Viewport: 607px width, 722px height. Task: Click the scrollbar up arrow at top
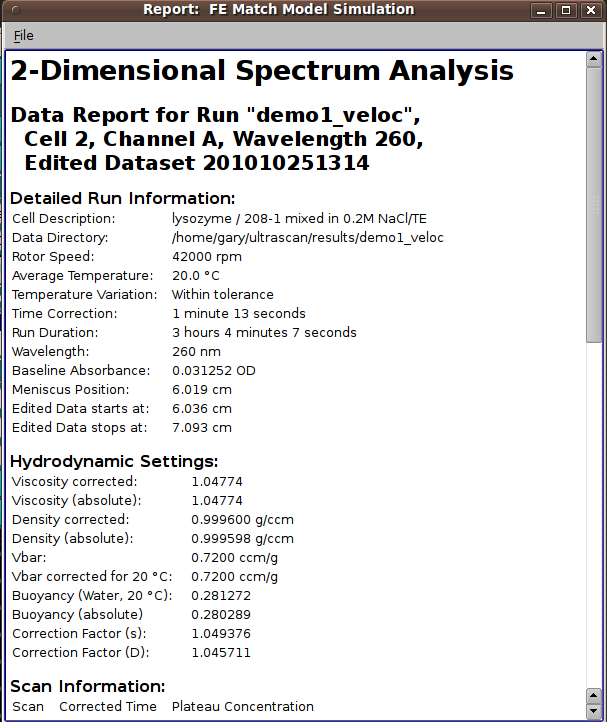(x=594, y=59)
